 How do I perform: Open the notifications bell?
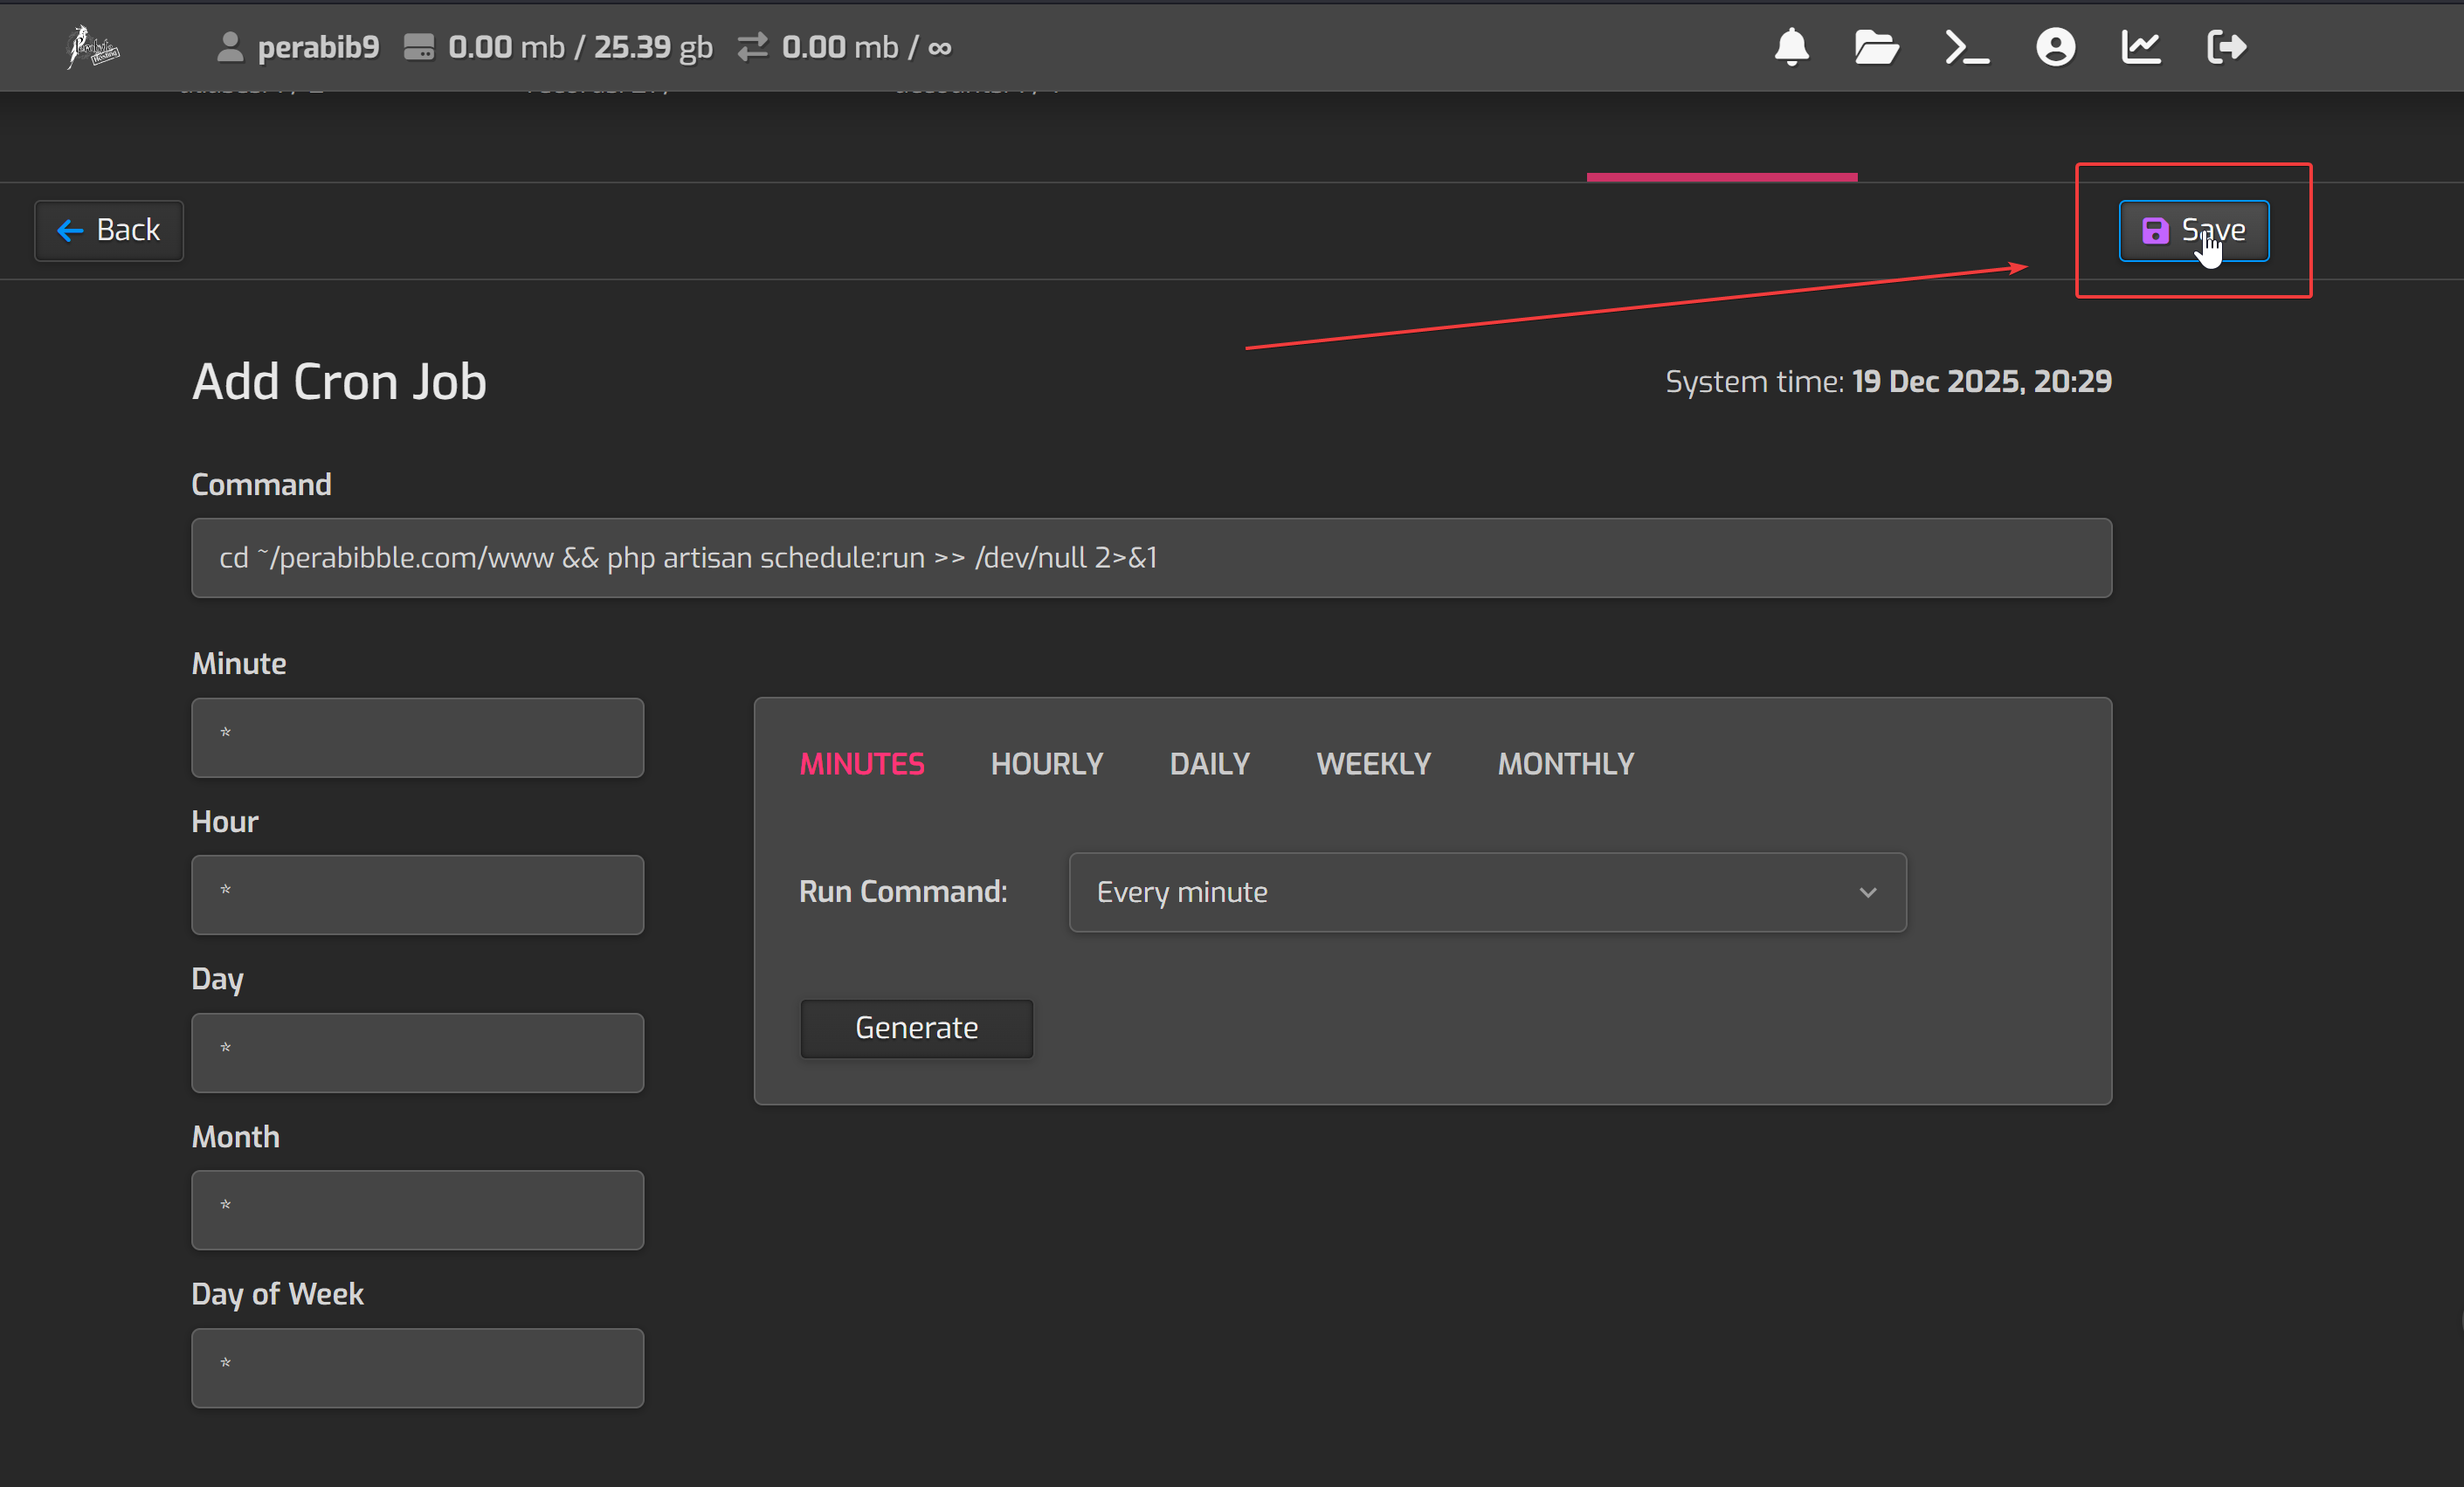(x=1791, y=47)
